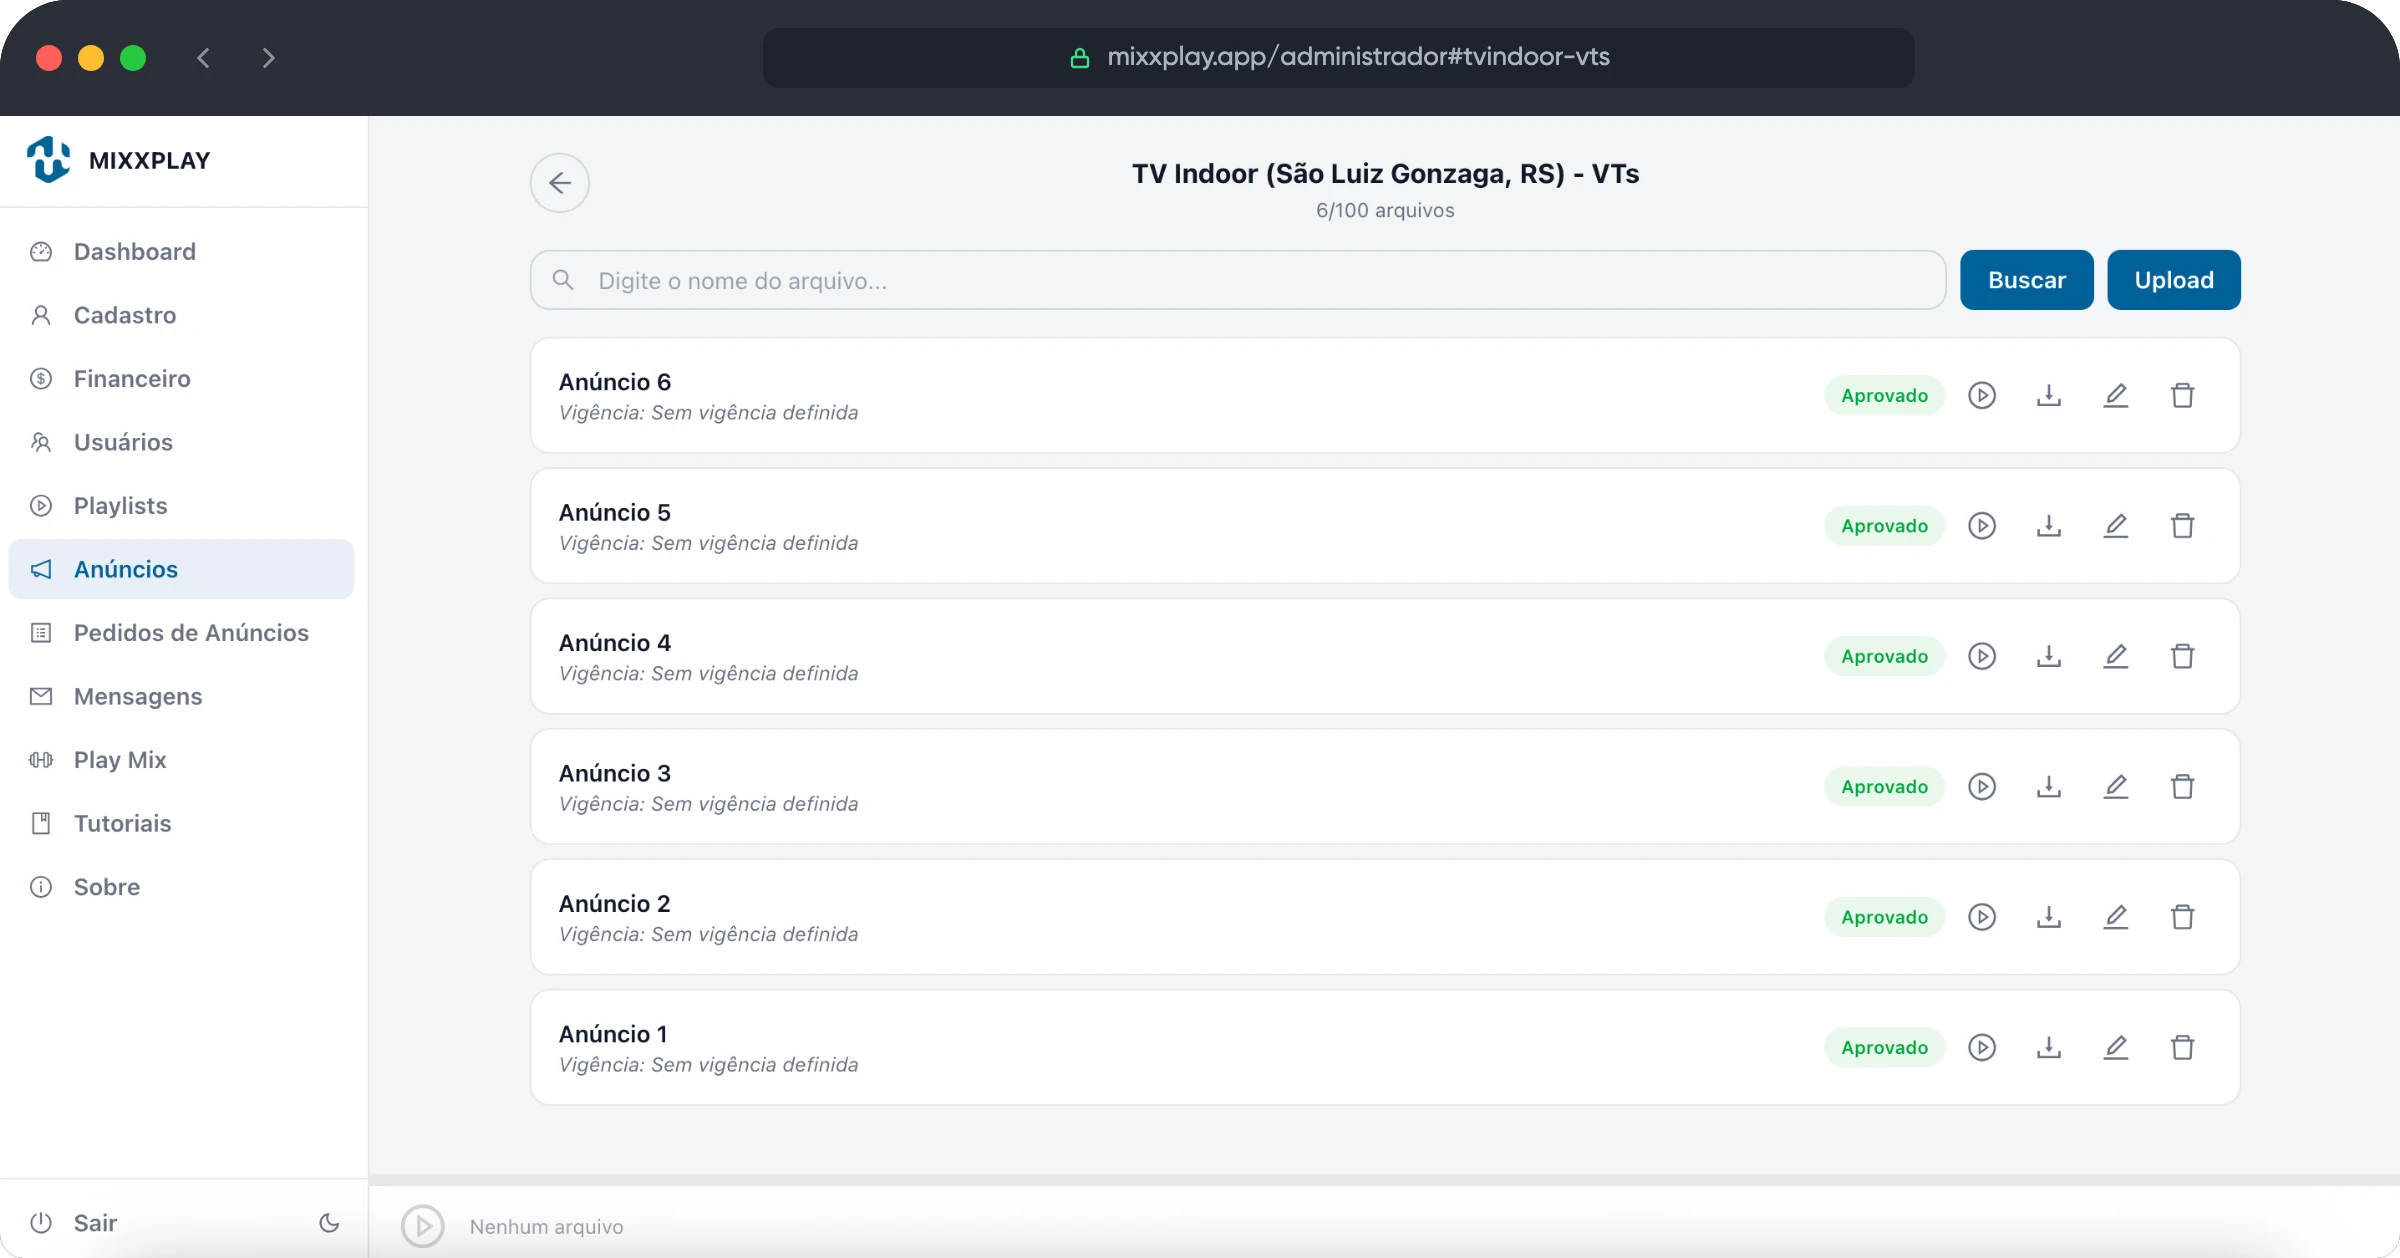Screen dimensions: 2400x1258
Task: Delete the Anúncio 4 entry
Action: click(2183, 656)
